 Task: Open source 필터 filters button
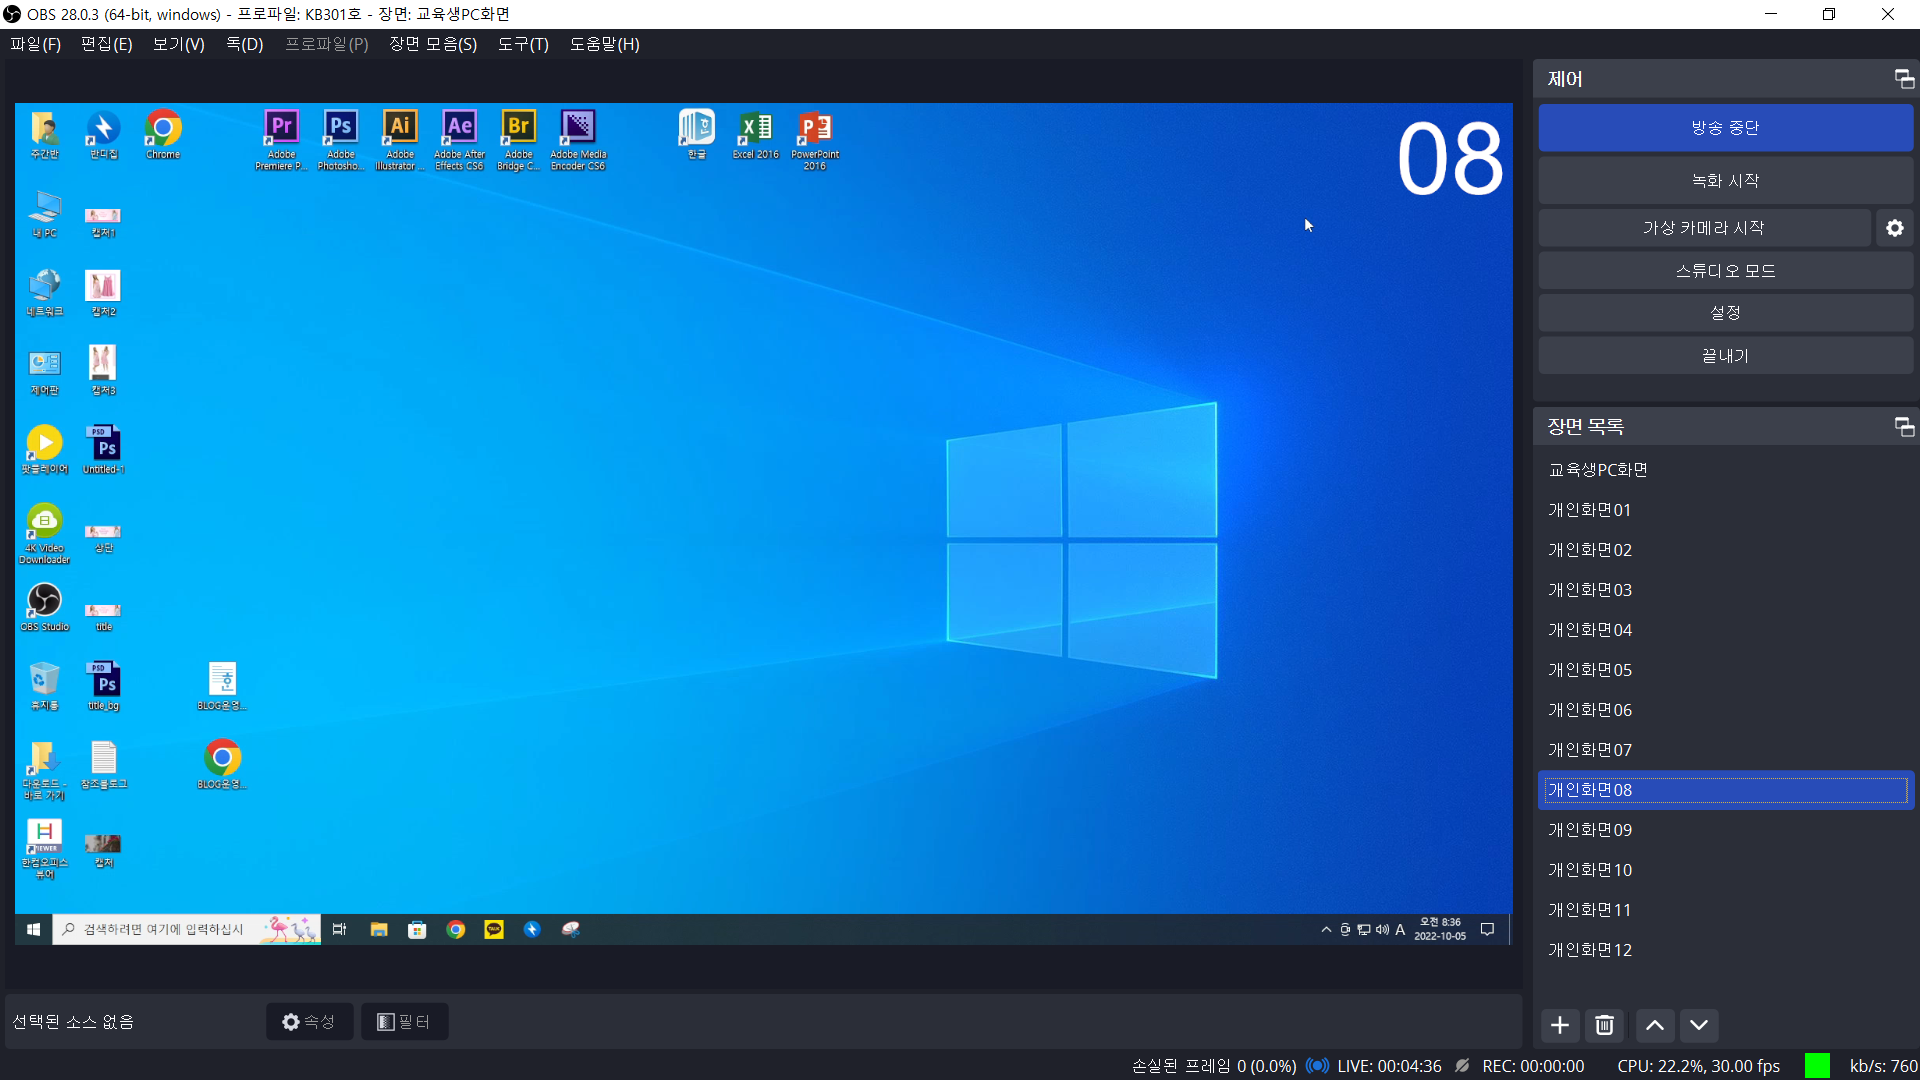click(x=404, y=1021)
